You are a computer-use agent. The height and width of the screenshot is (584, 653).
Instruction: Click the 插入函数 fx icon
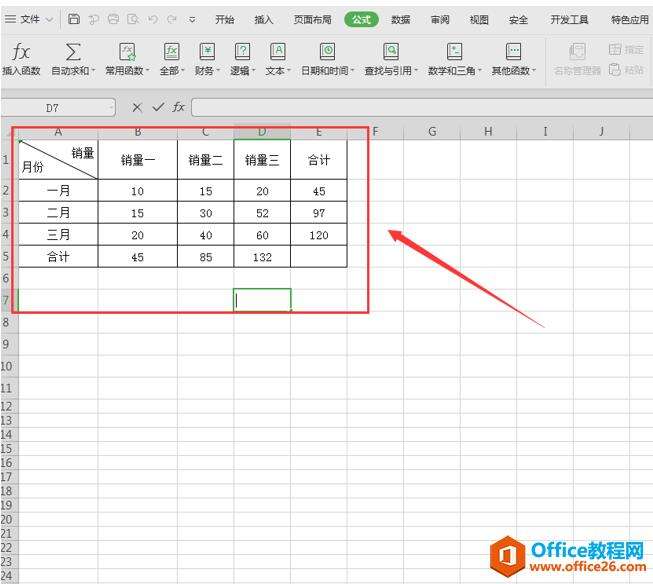coord(21,52)
